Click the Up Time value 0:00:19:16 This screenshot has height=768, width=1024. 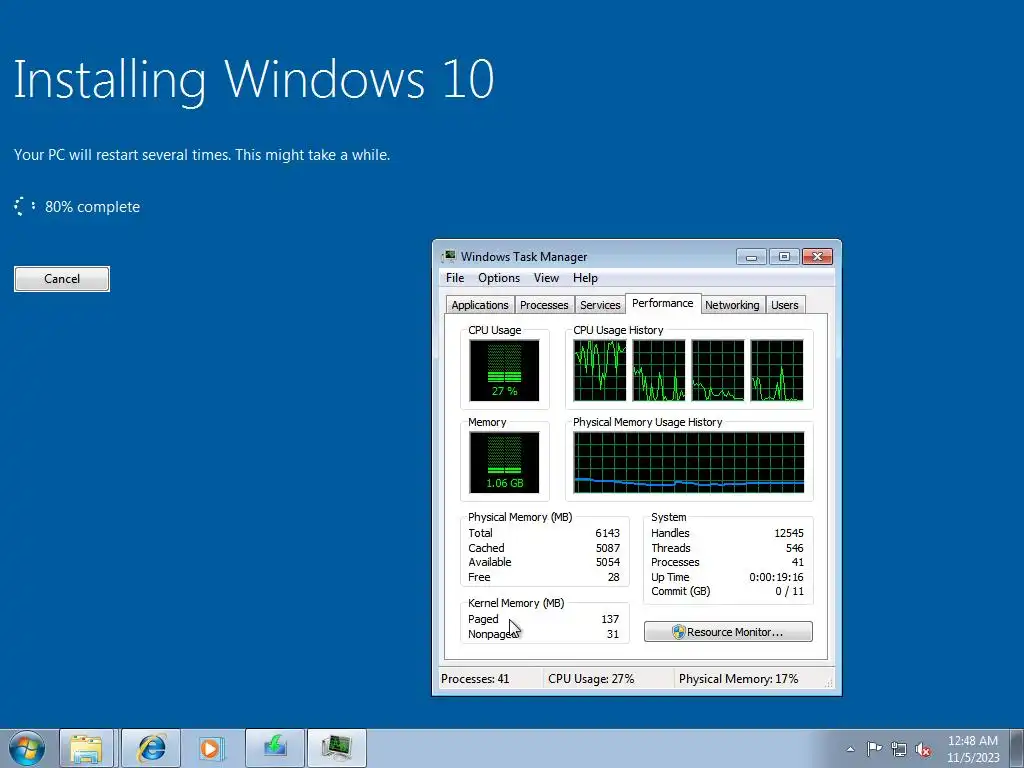point(776,577)
